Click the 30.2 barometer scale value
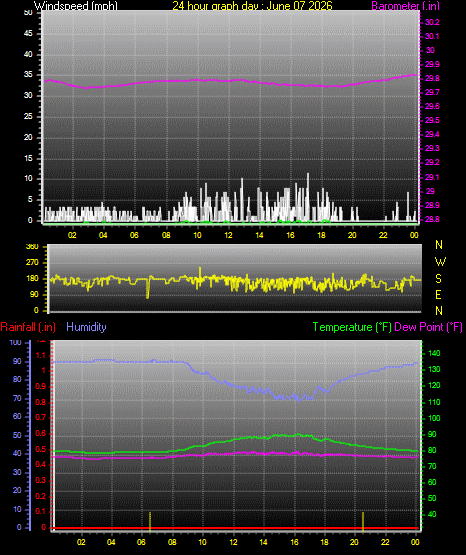Screen dimensions: 466x555 coord(432,22)
